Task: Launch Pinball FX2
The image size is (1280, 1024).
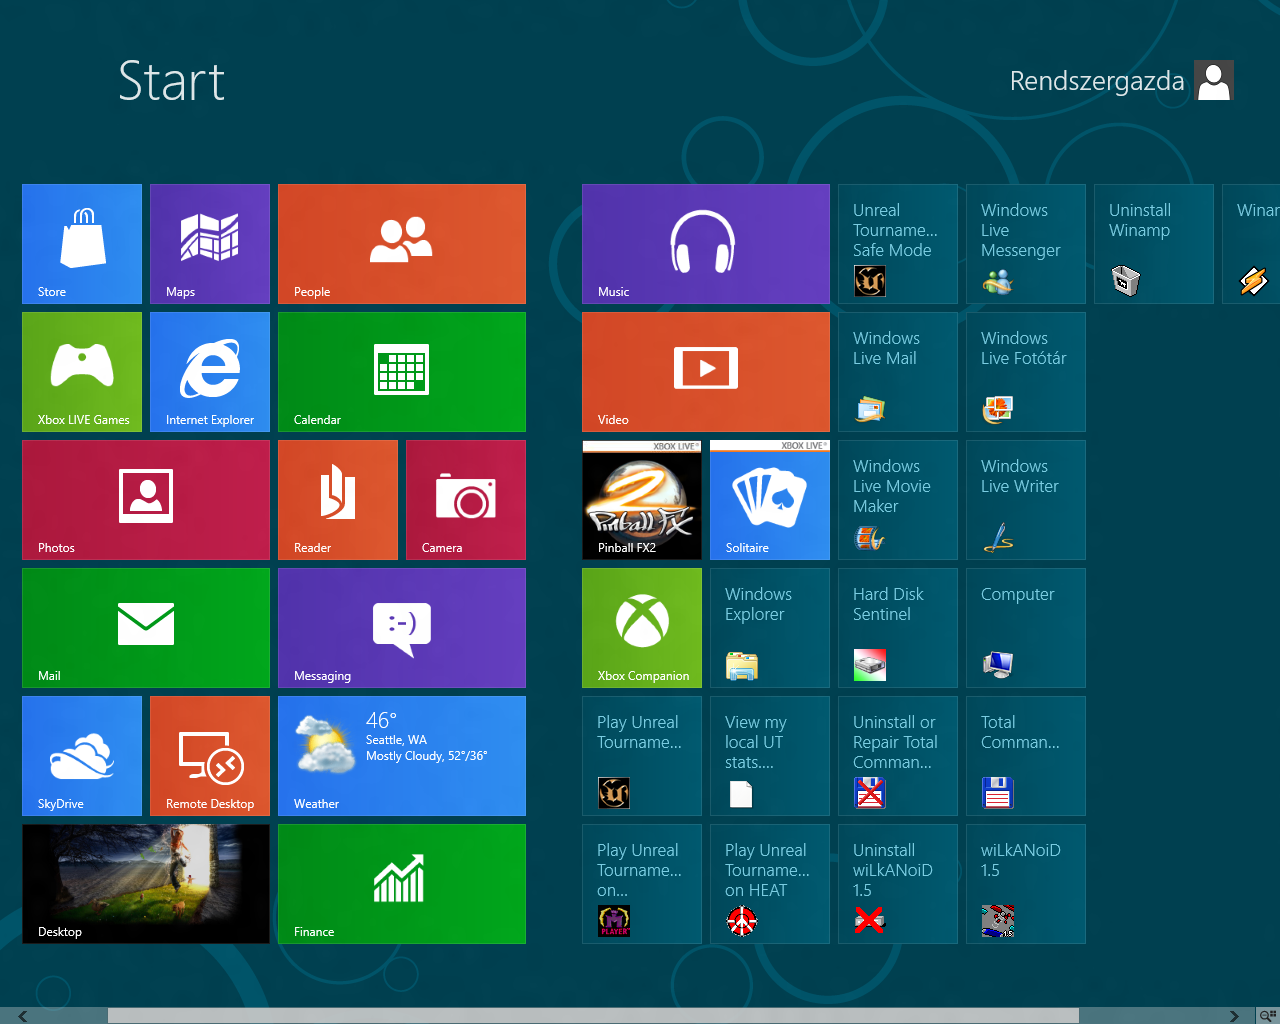Action: [641, 499]
